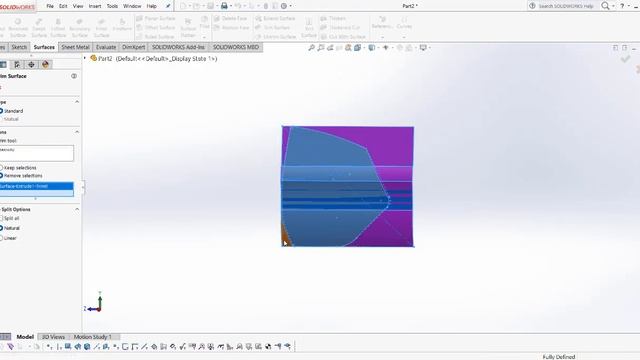Open the Motion Study 1 tab
Screen dimensions: 640x360
(93, 337)
